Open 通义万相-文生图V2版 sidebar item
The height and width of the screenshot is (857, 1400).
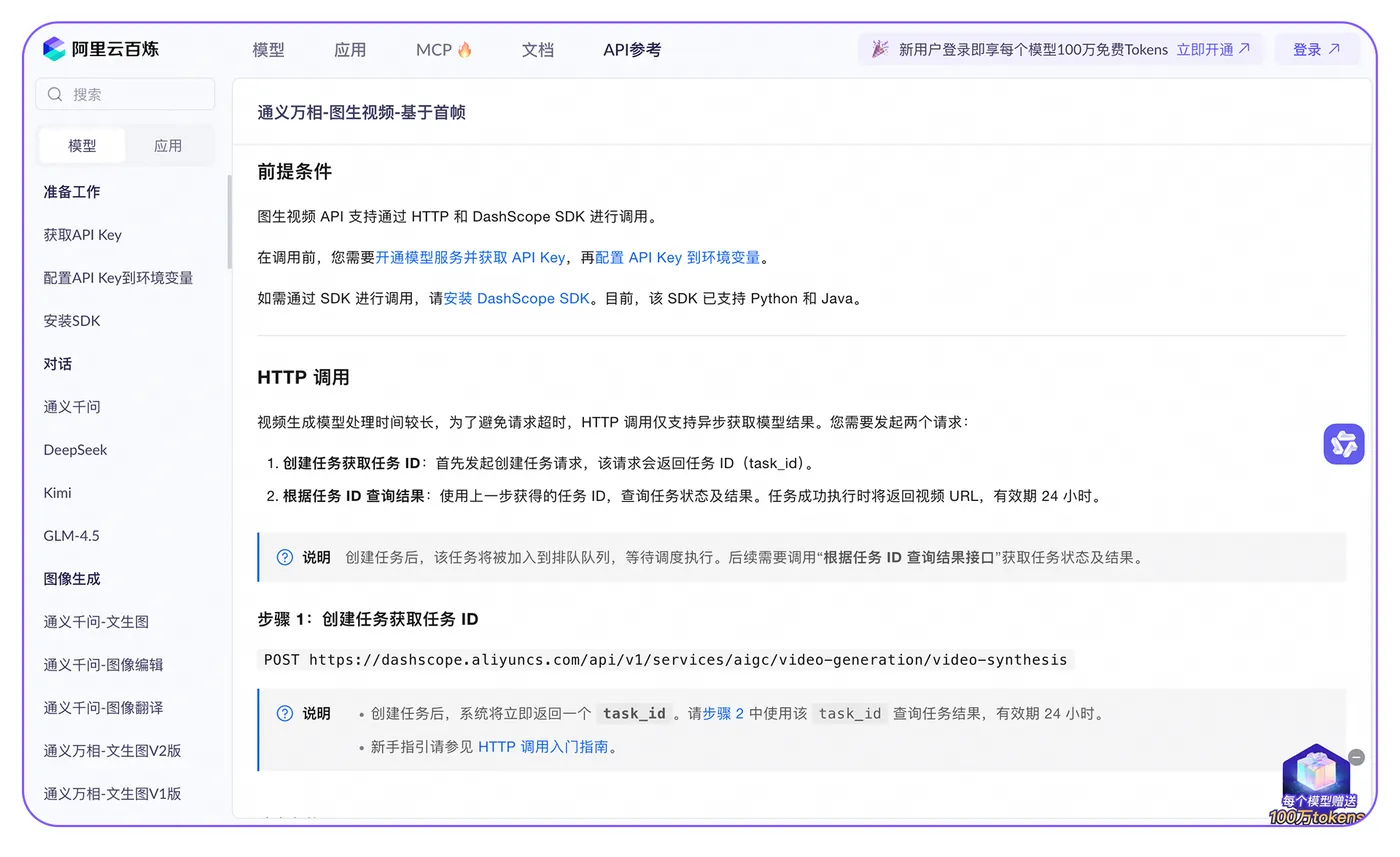112,751
